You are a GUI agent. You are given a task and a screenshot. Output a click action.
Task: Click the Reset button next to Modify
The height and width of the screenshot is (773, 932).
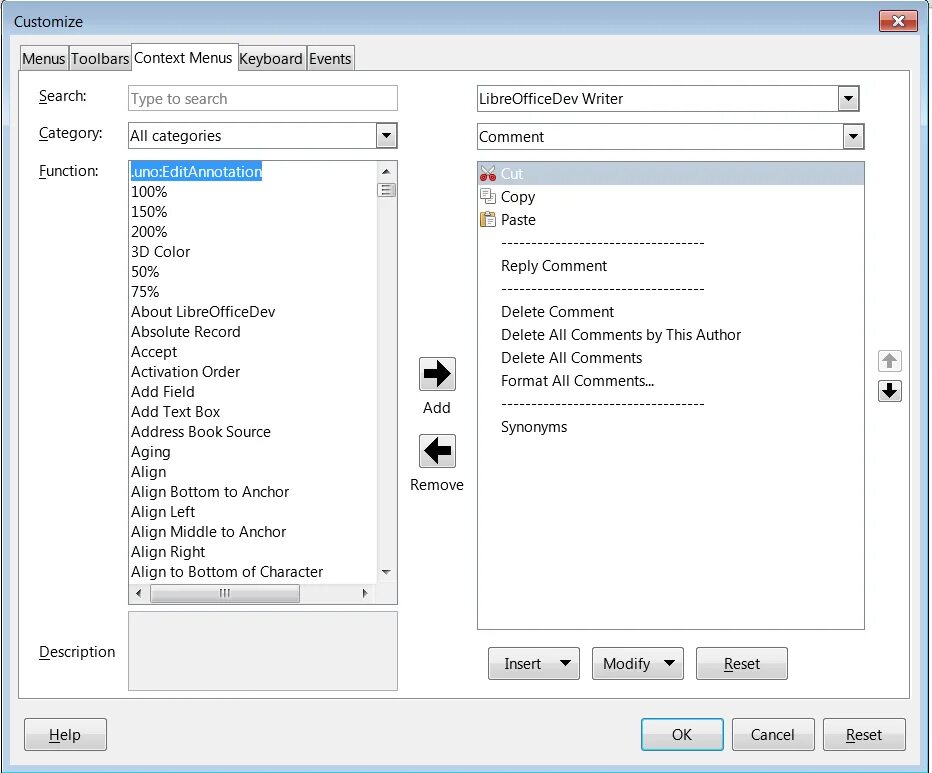[x=742, y=664]
